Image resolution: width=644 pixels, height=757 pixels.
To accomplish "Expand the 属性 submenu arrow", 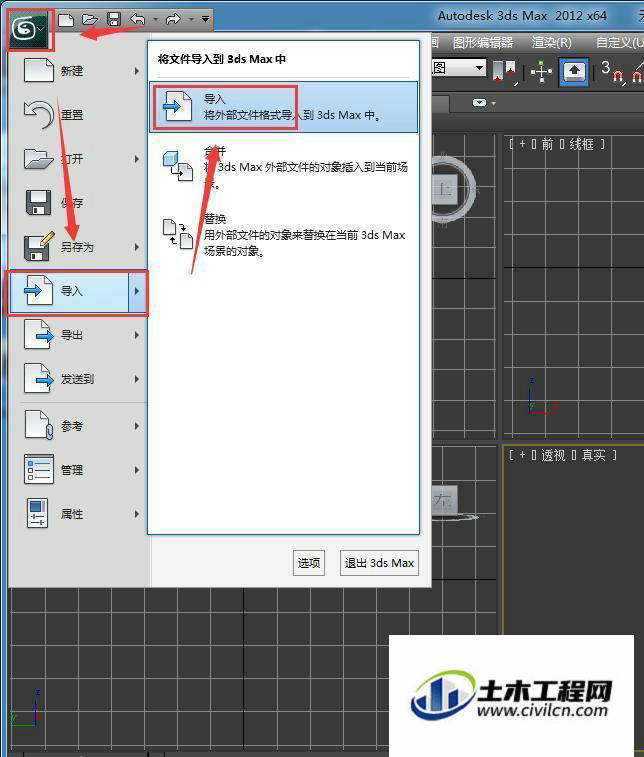I will pos(137,514).
